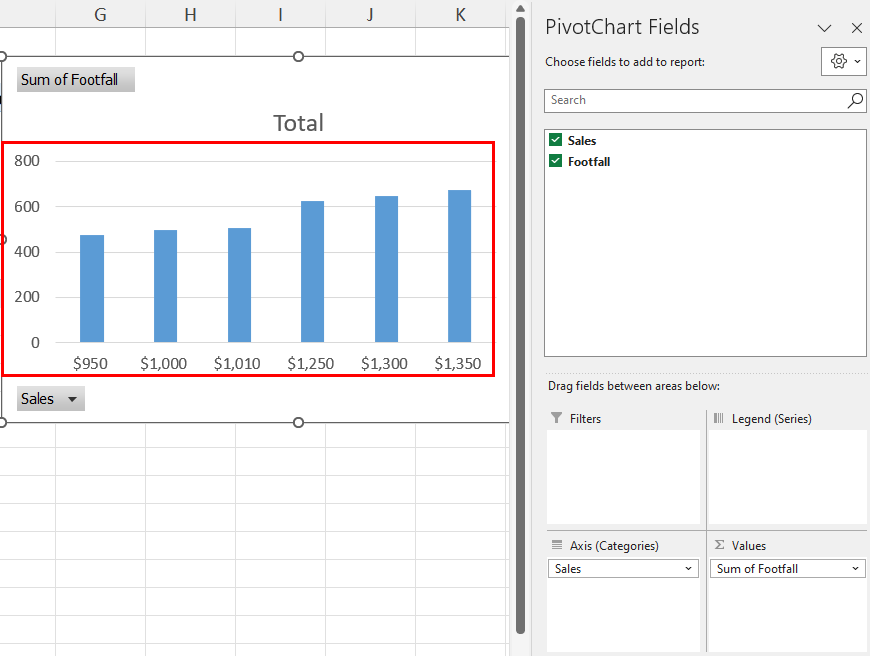
Task: Click the $1,010 bar in chart
Action: coord(239,285)
